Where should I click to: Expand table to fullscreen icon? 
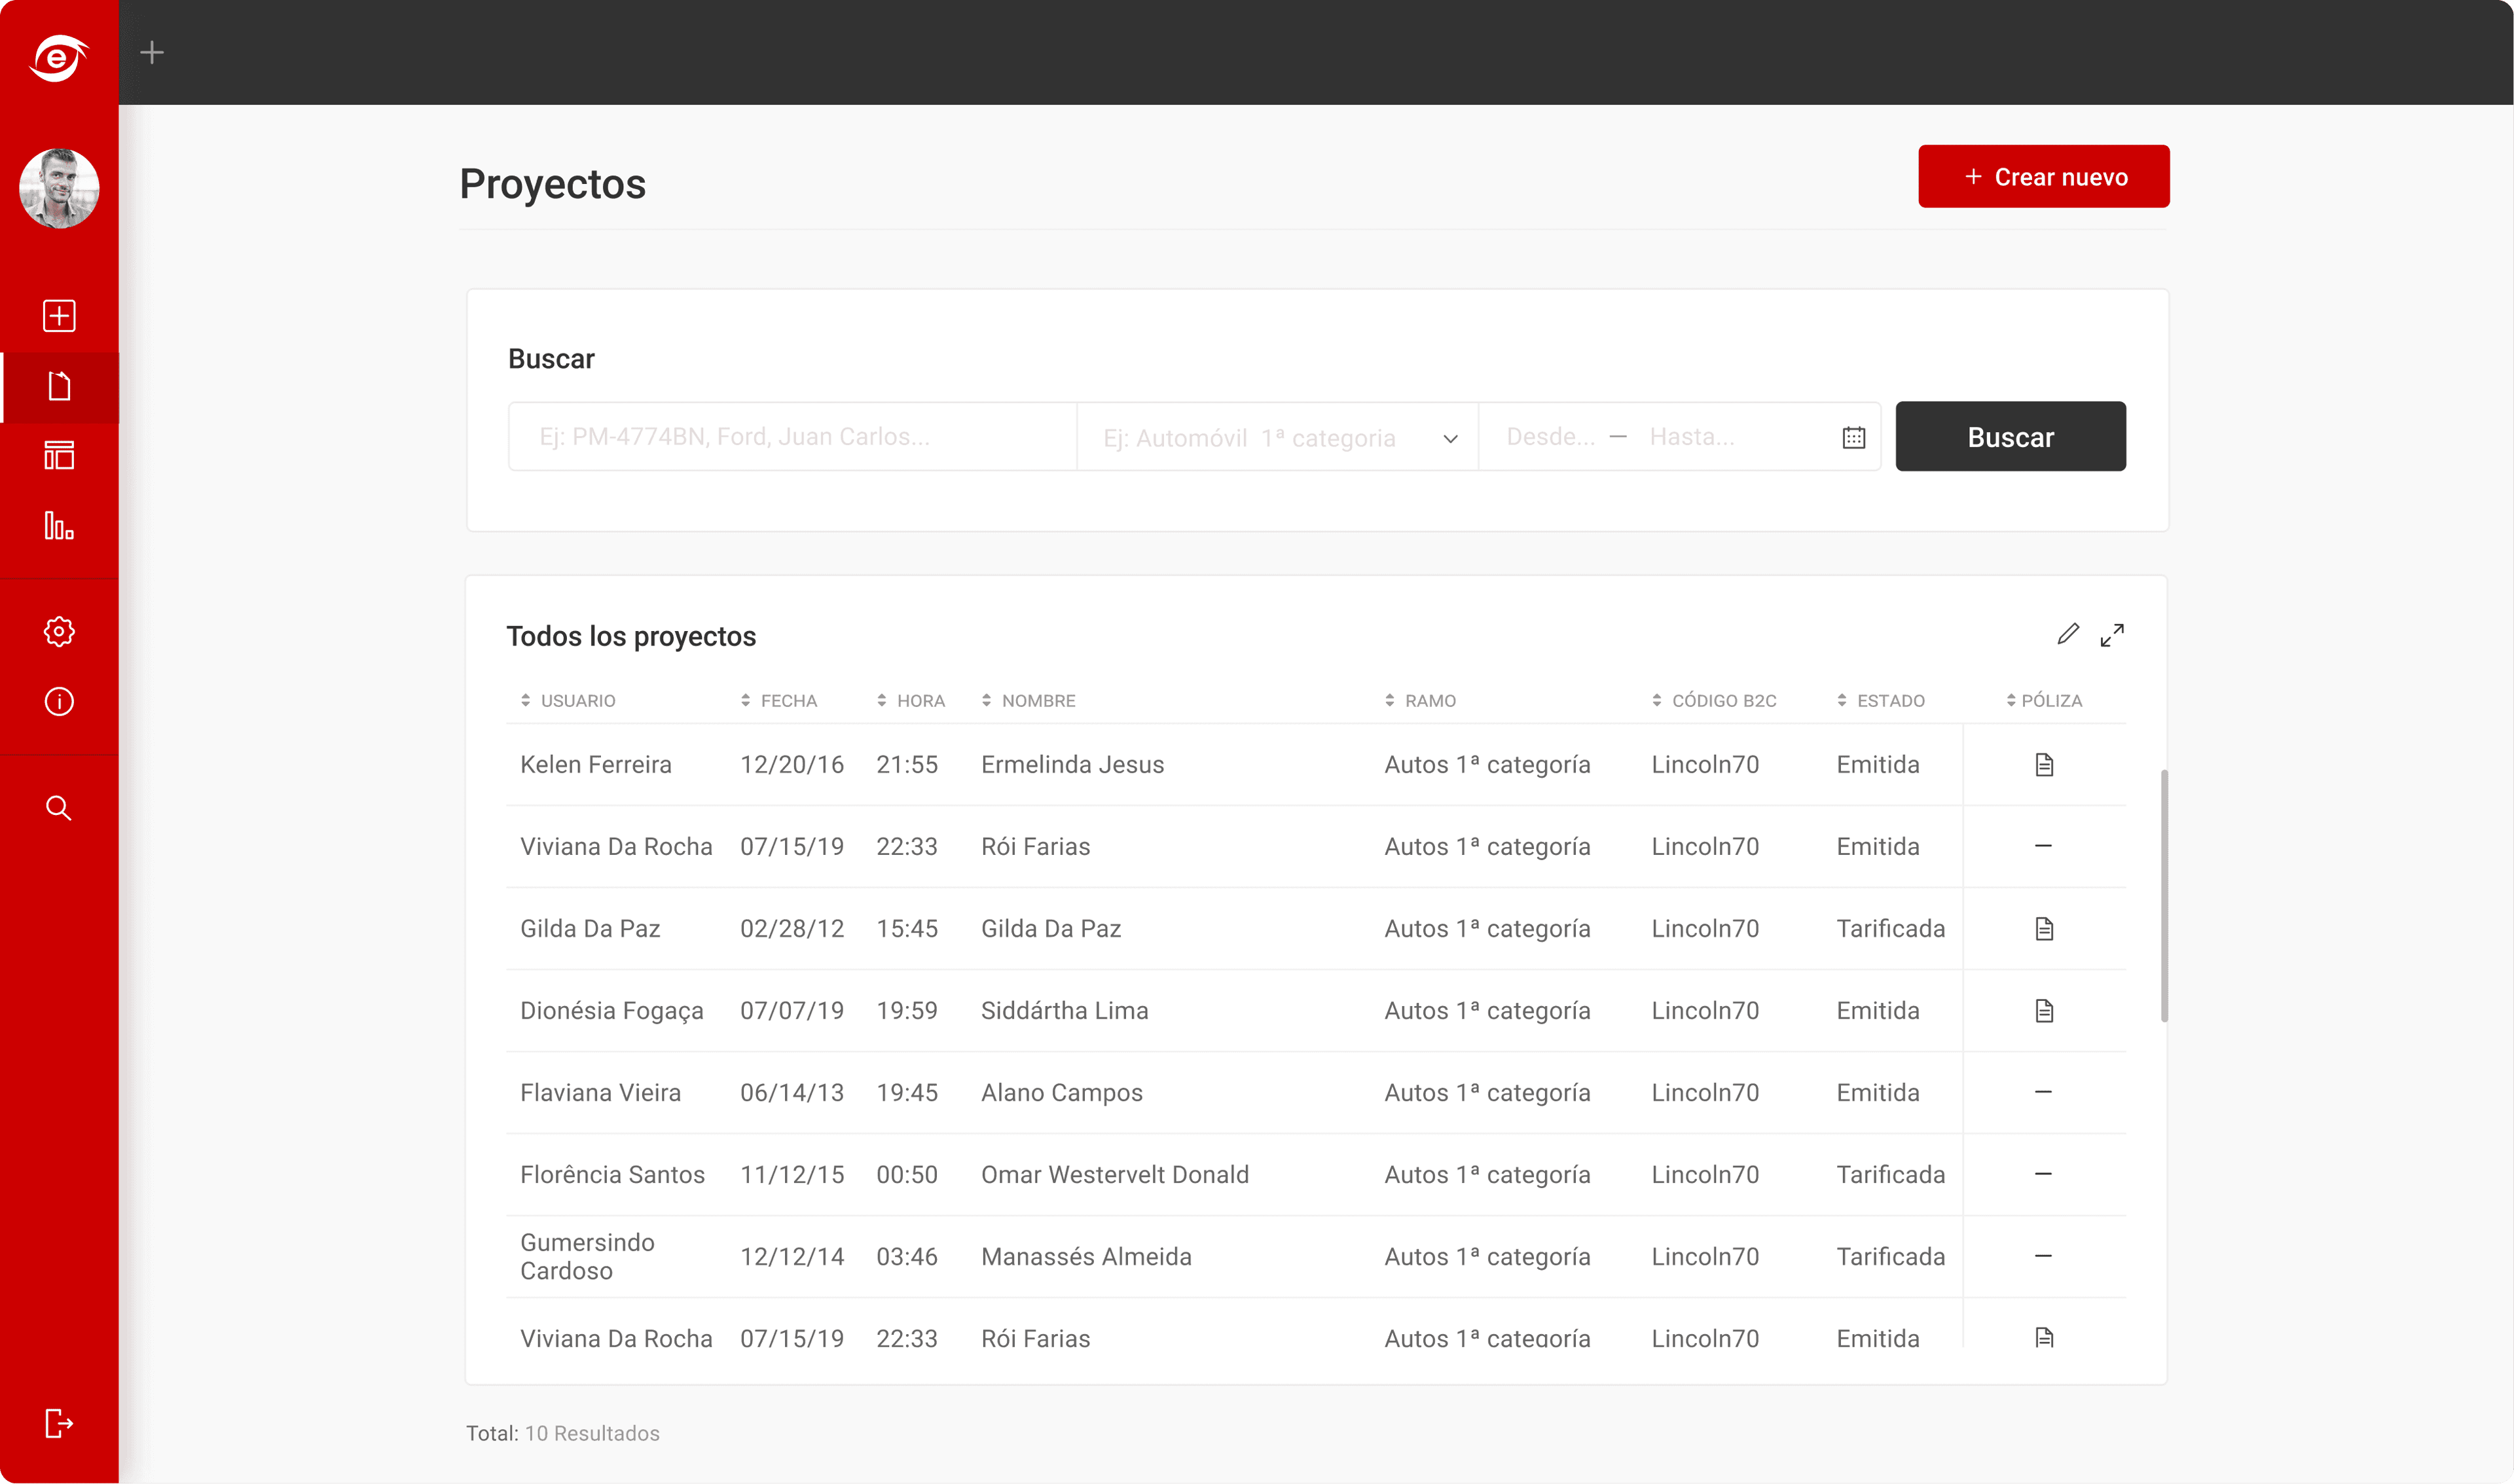point(2112,635)
